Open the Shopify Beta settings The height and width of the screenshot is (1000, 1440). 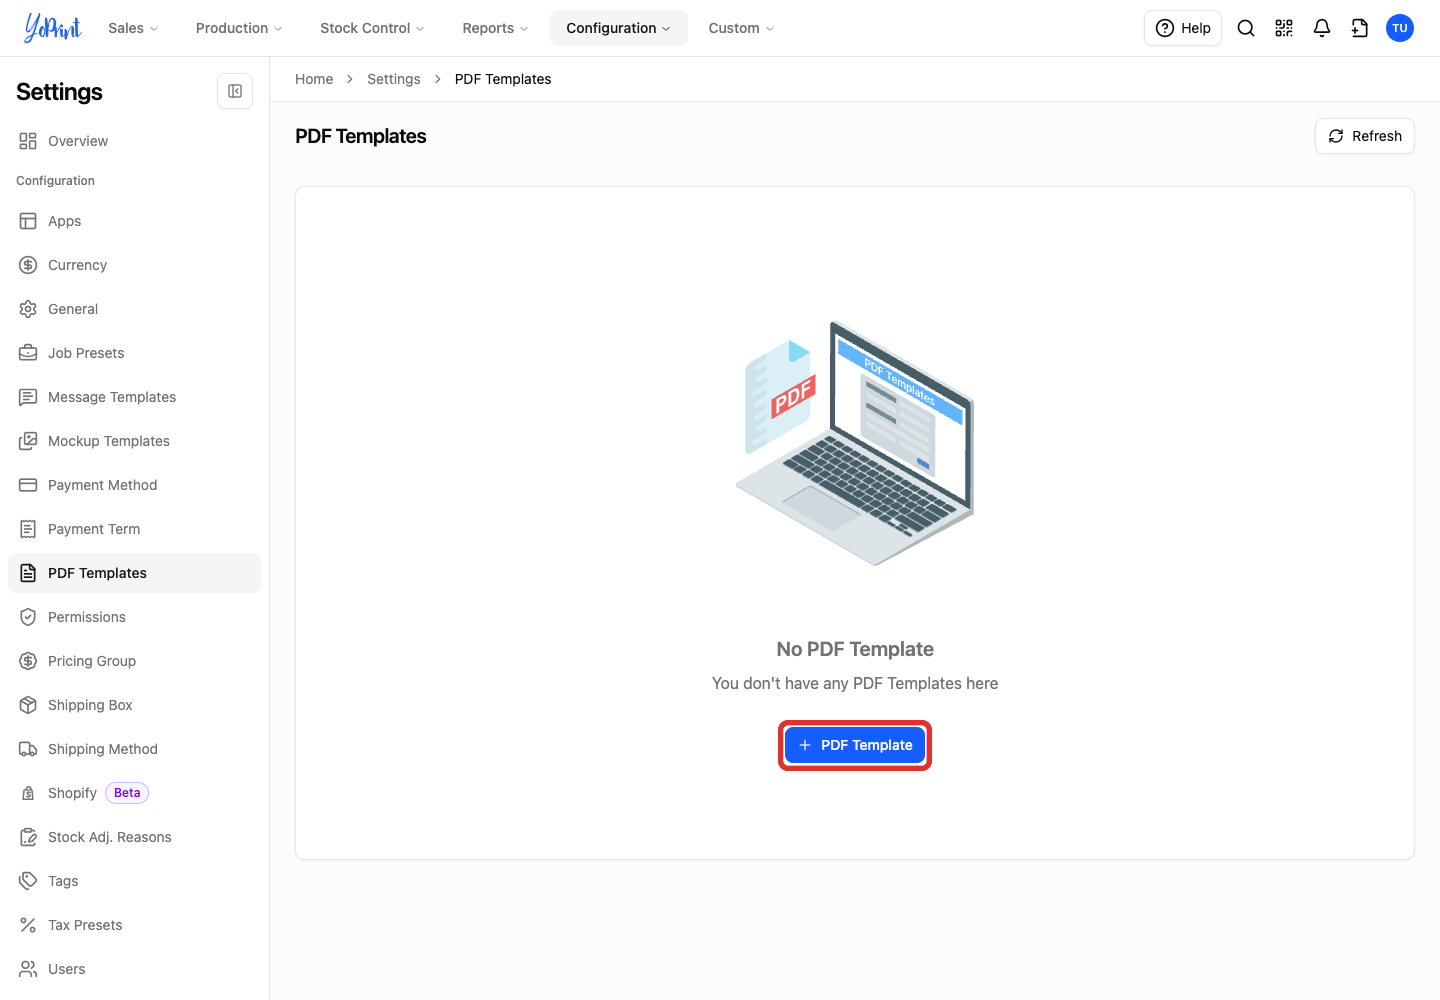(x=134, y=793)
